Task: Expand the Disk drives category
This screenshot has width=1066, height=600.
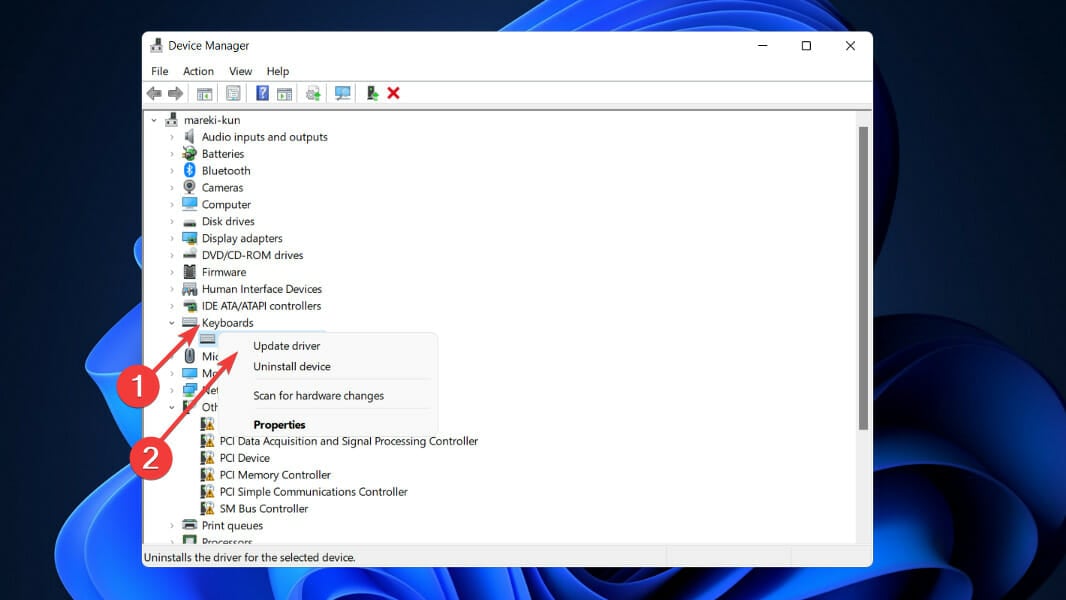Action: pos(171,222)
